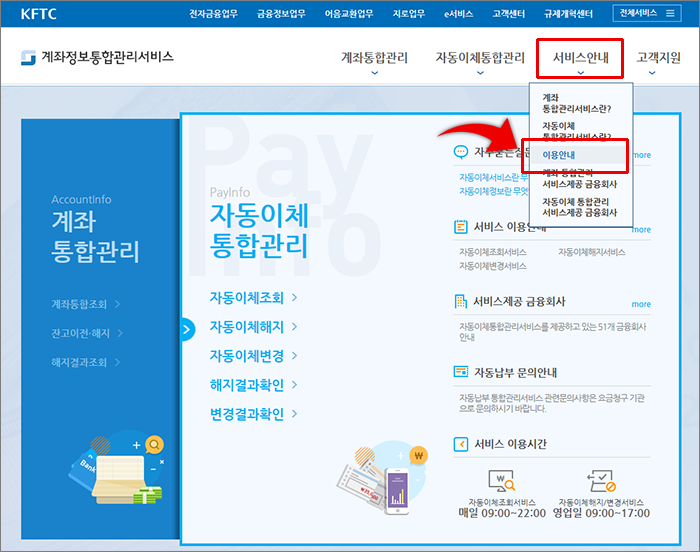Viewport: 700px width, 552px height.
Task: Click the speech bubble FAQ icon
Action: pyautogui.click(x=461, y=152)
